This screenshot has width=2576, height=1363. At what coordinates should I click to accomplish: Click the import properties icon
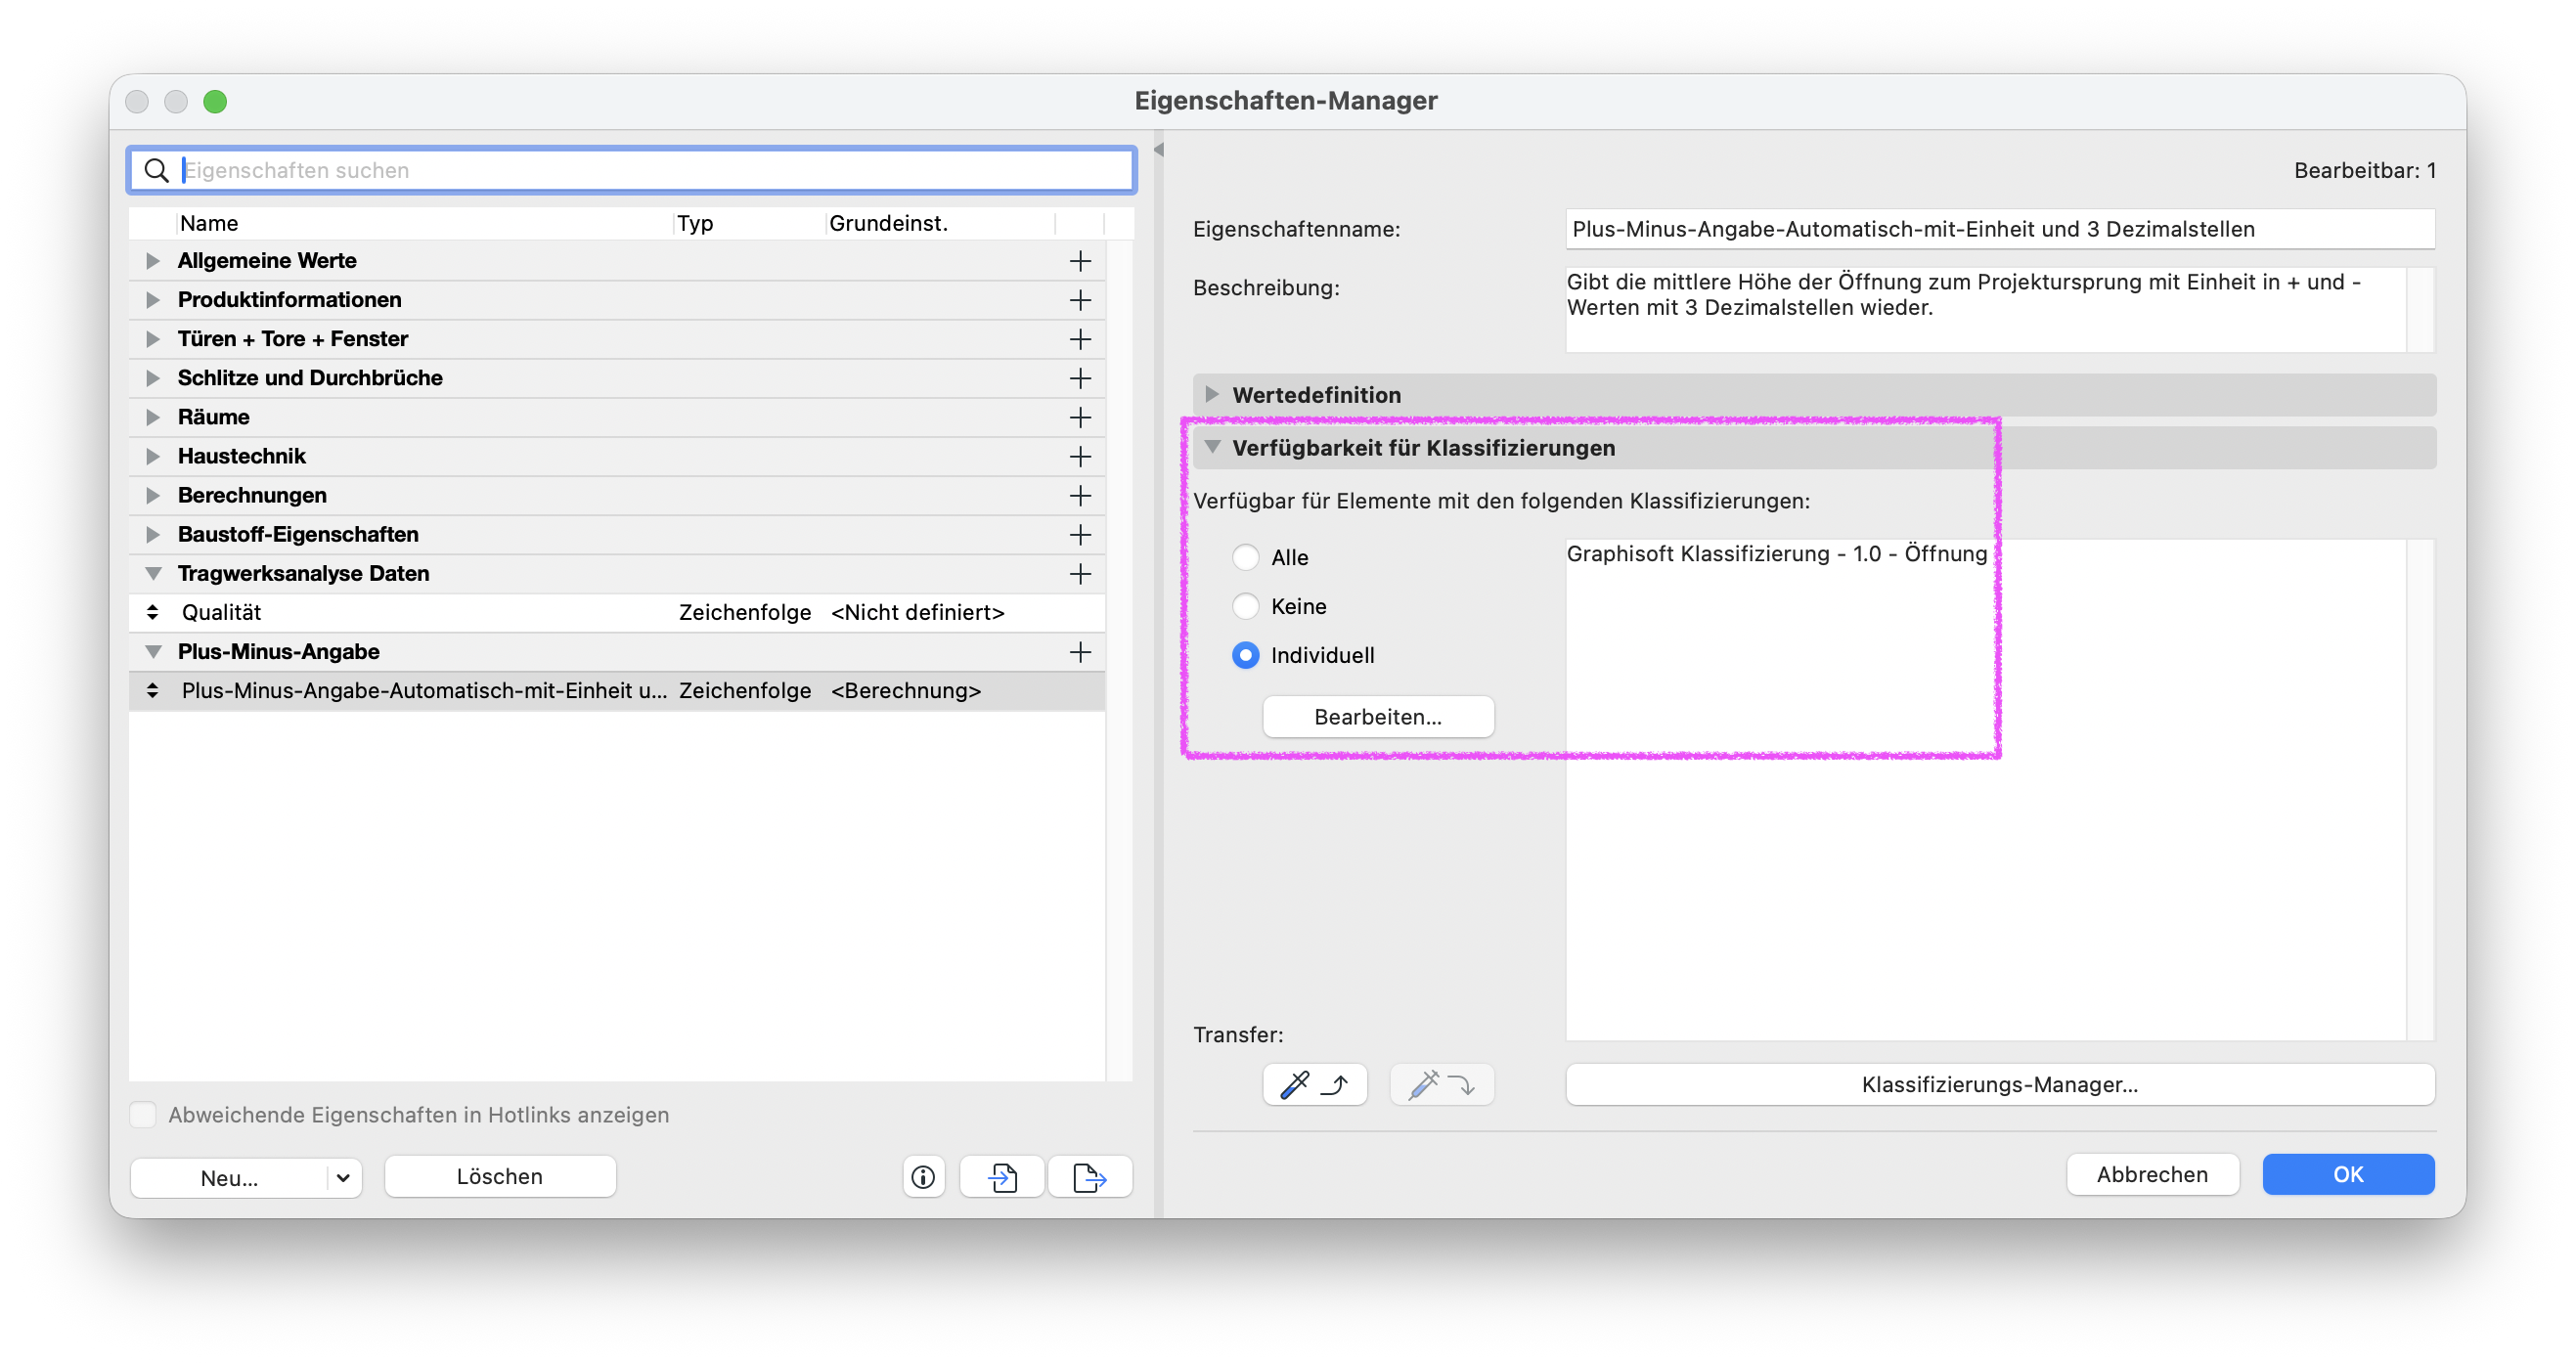tap(1002, 1176)
